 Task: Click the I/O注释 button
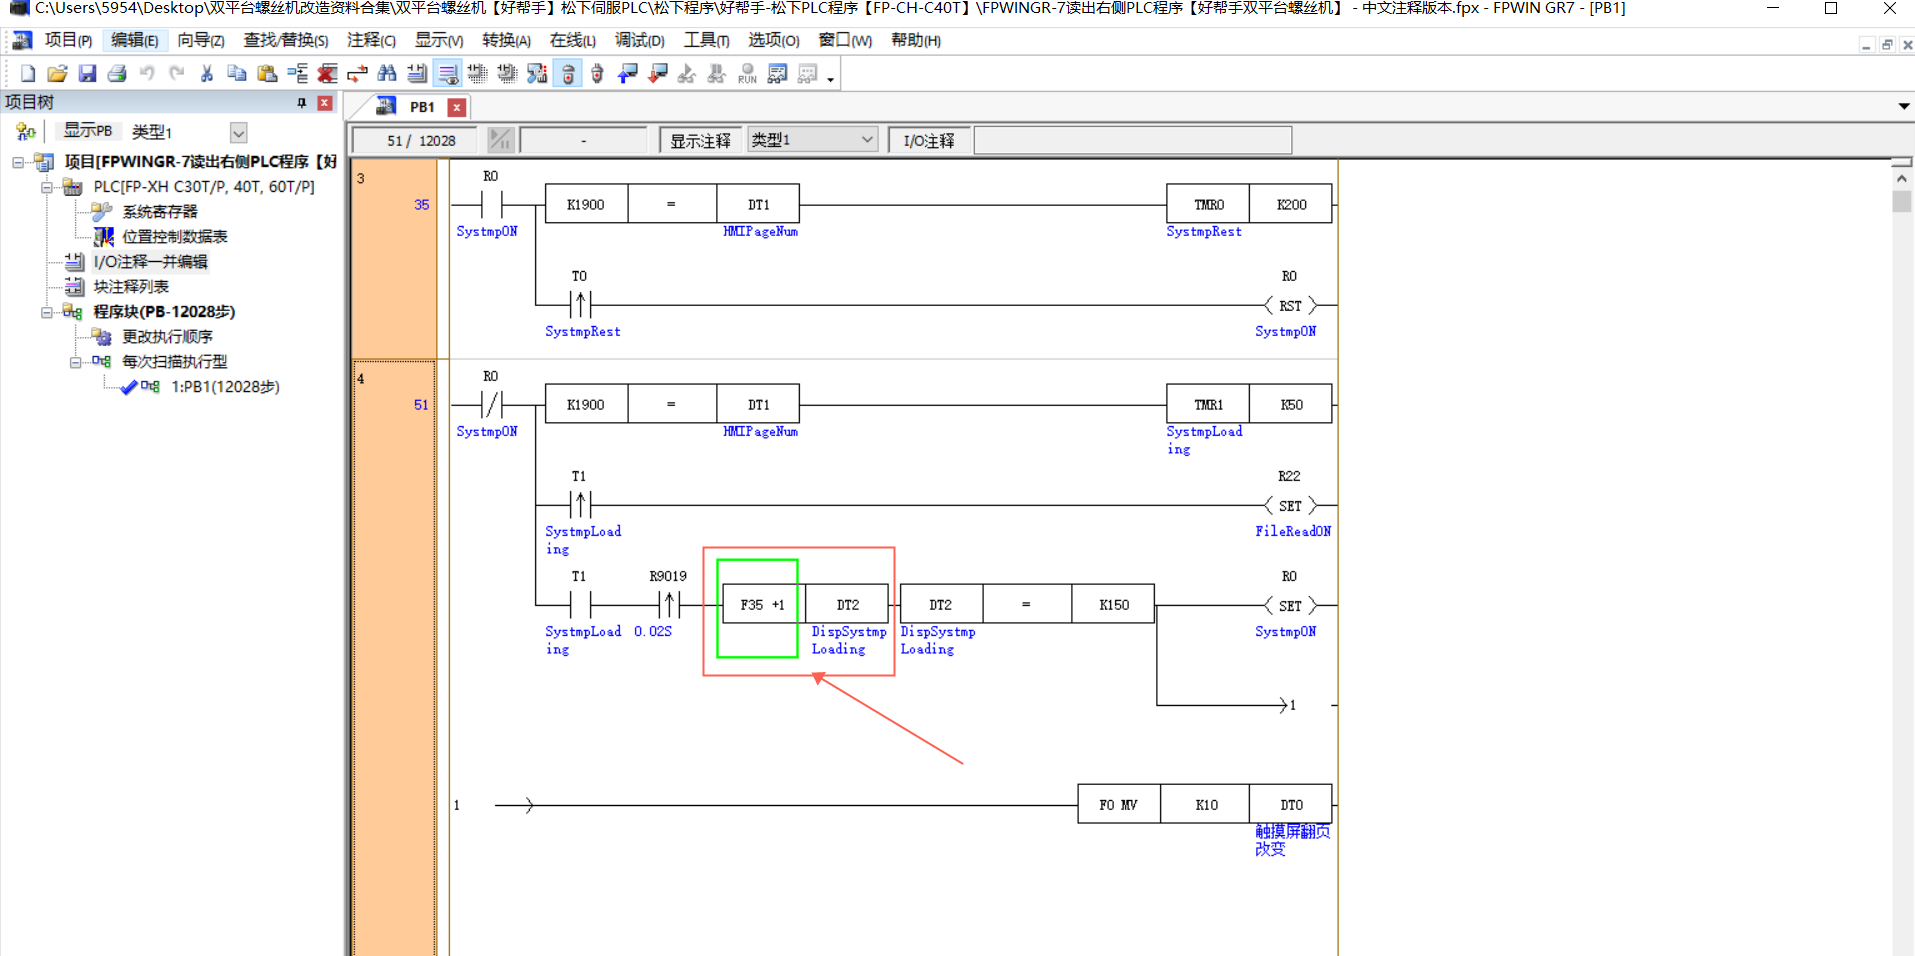[x=928, y=141]
